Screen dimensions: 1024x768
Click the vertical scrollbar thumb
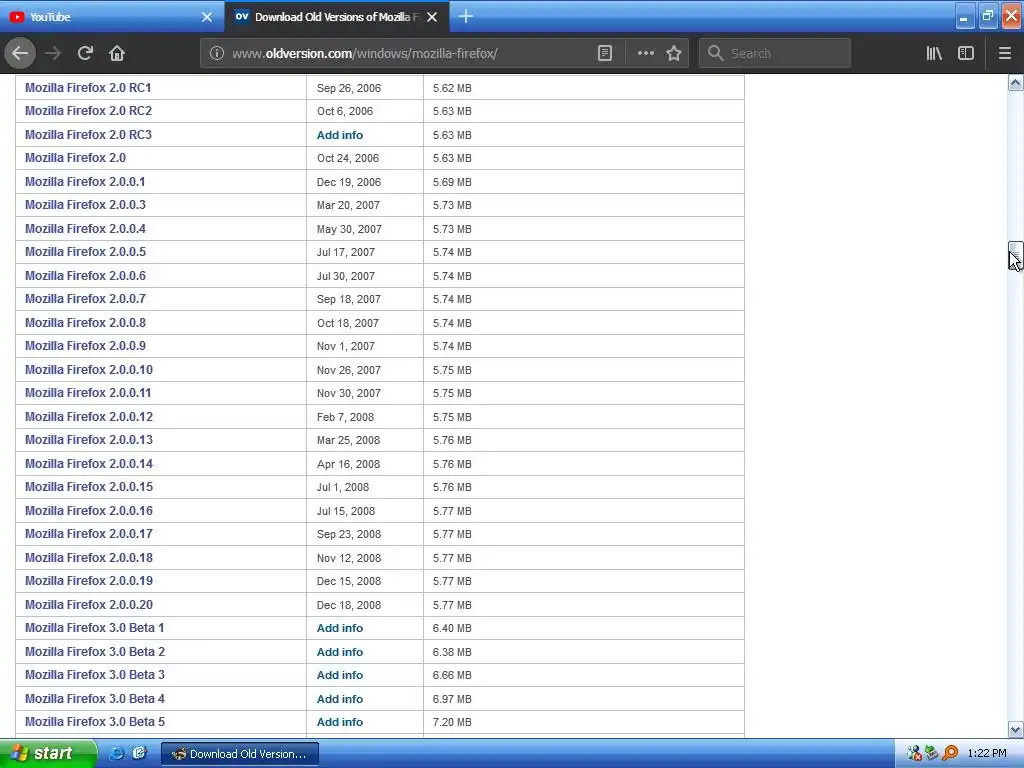(x=1016, y=255)
